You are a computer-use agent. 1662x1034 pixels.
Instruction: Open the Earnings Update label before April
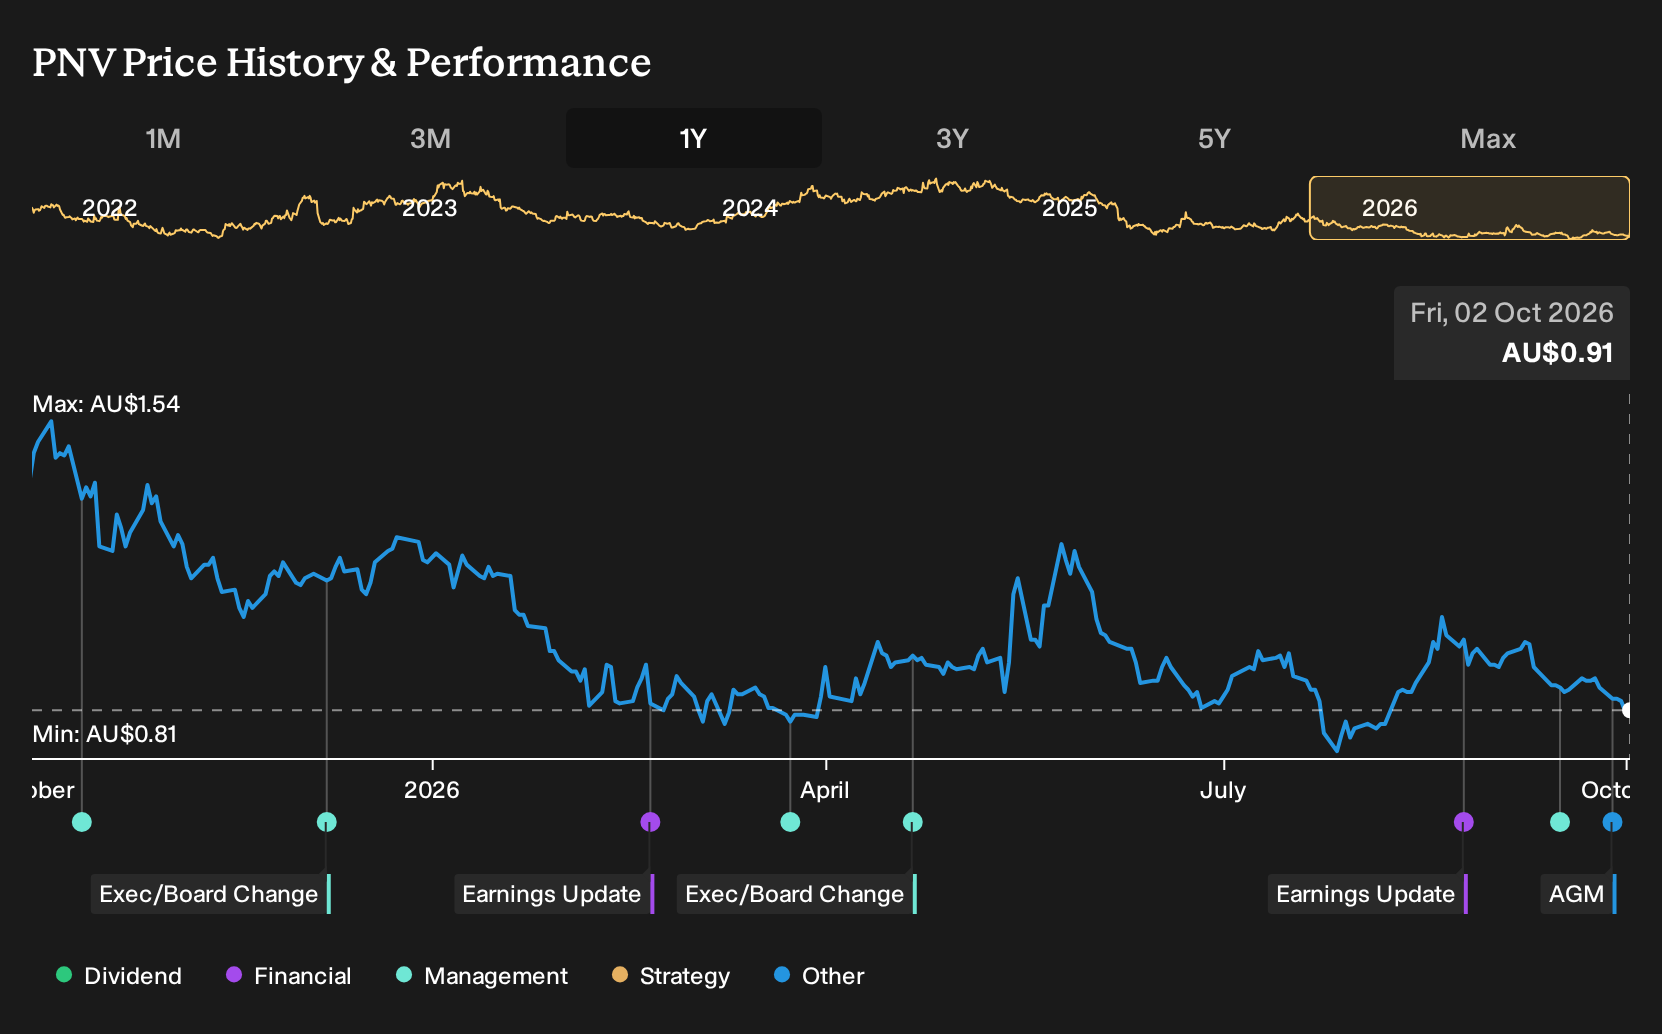pyautogui.click(x=554, y=894)
